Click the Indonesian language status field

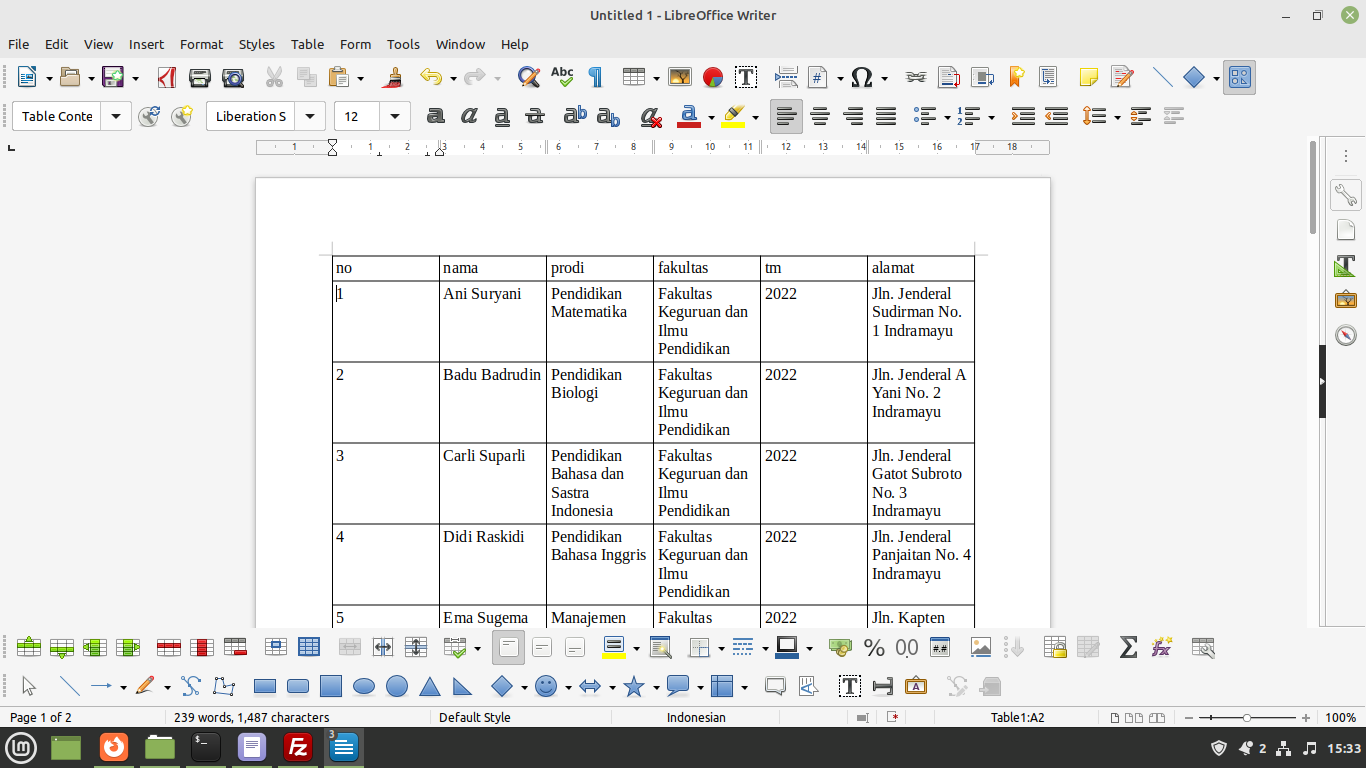coord(696,717)
